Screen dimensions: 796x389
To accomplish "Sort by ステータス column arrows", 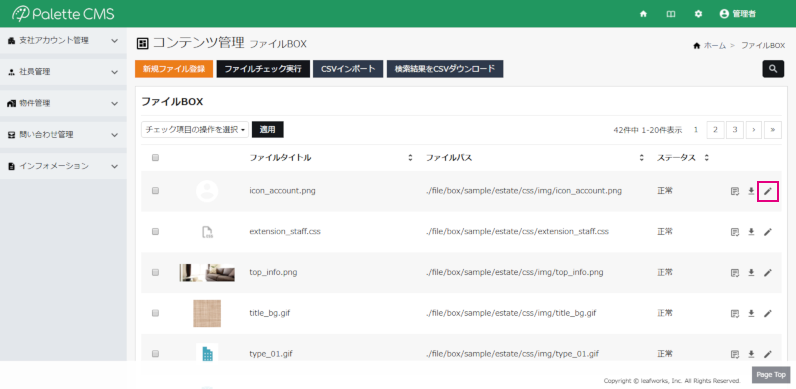I will pyautogui.click(x=706, y=158).
